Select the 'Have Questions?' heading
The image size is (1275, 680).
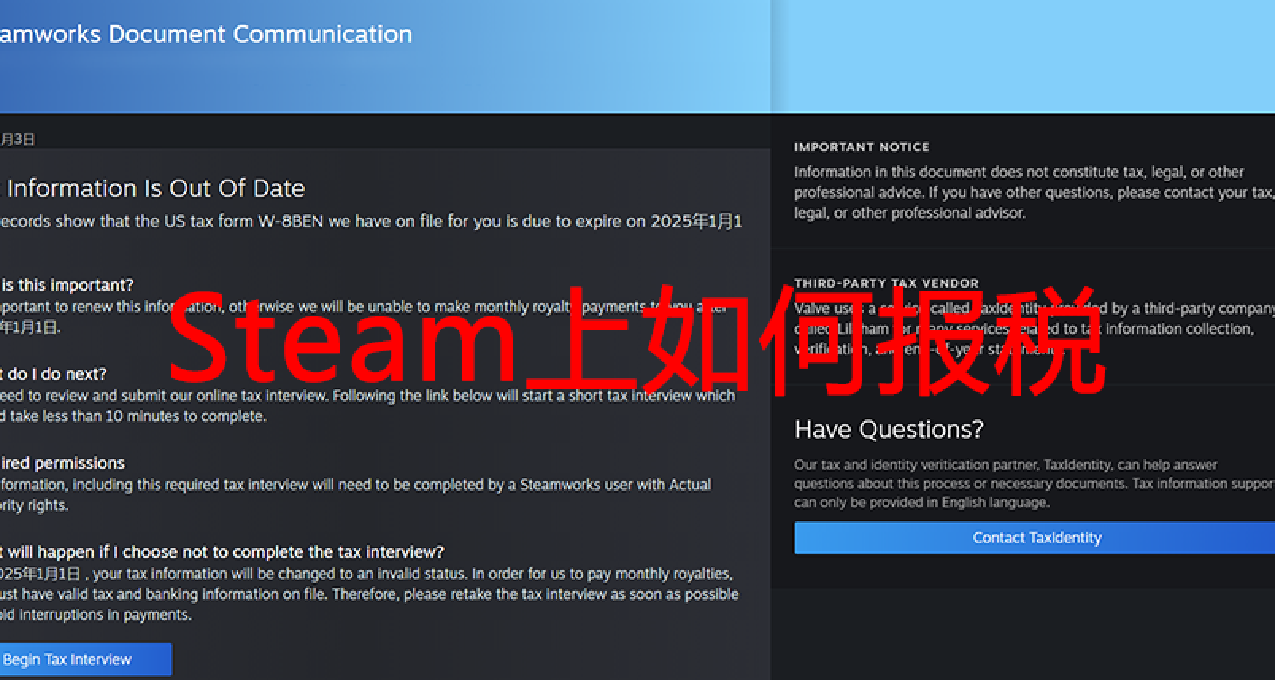click(x=889, y=430)
